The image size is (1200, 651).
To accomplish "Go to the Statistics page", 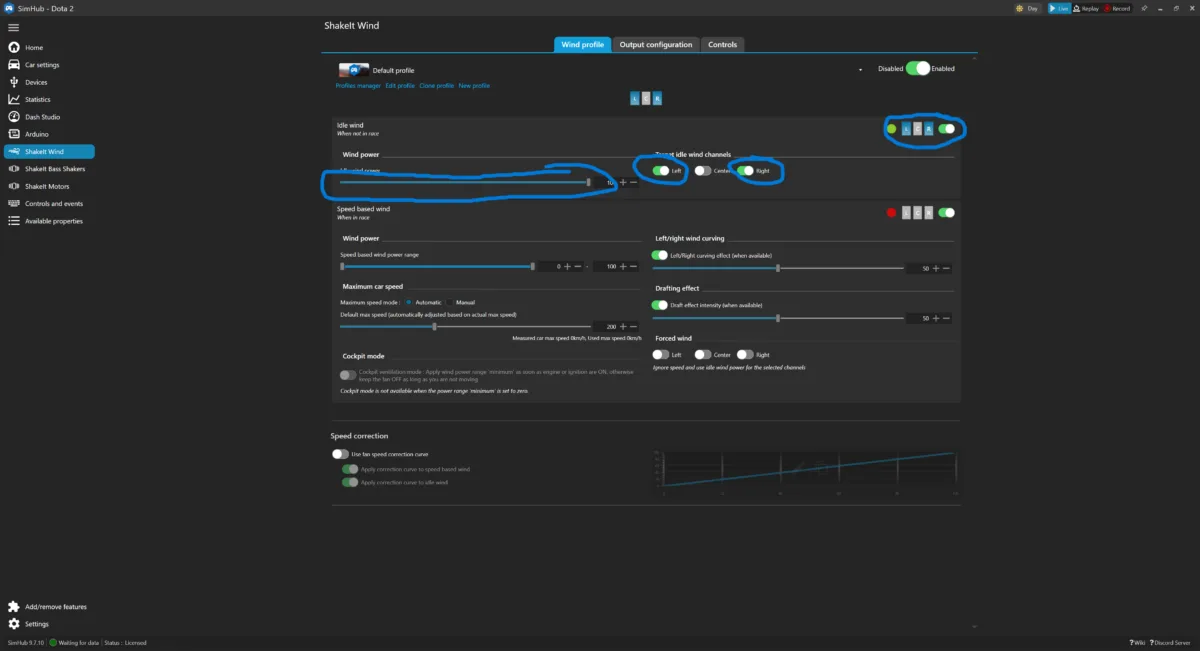I will (37, 99).
